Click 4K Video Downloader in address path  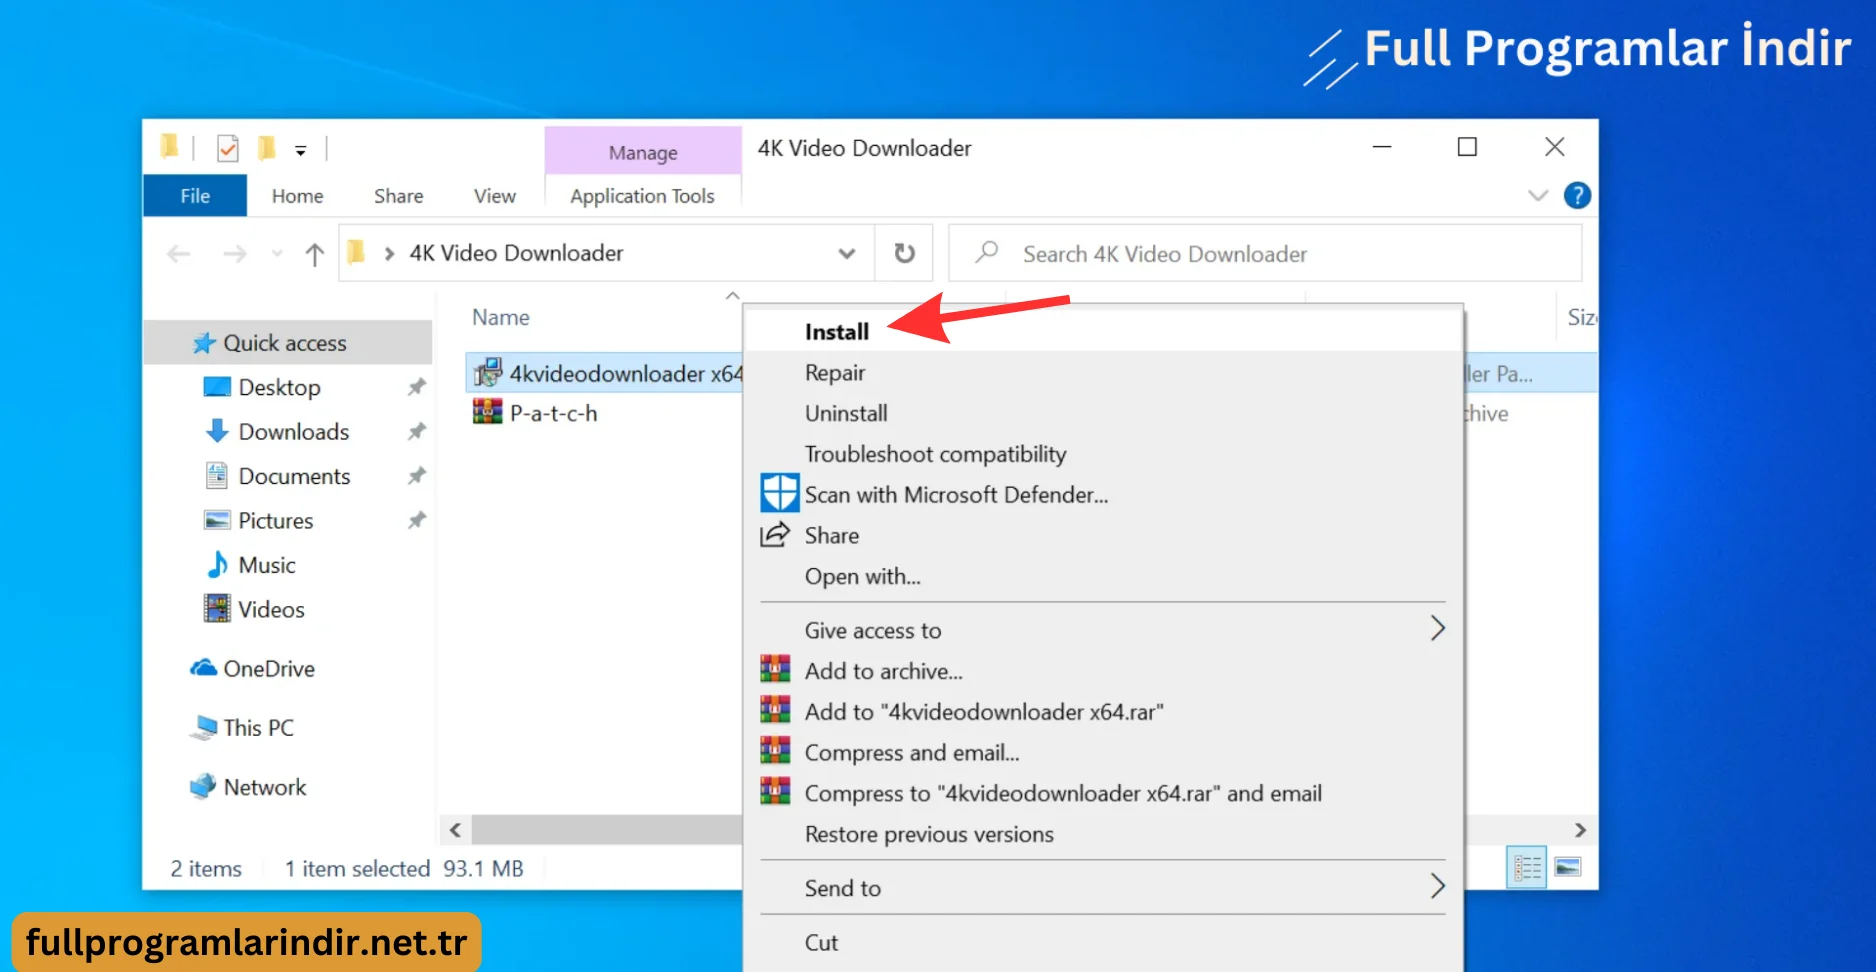point(516,253)
